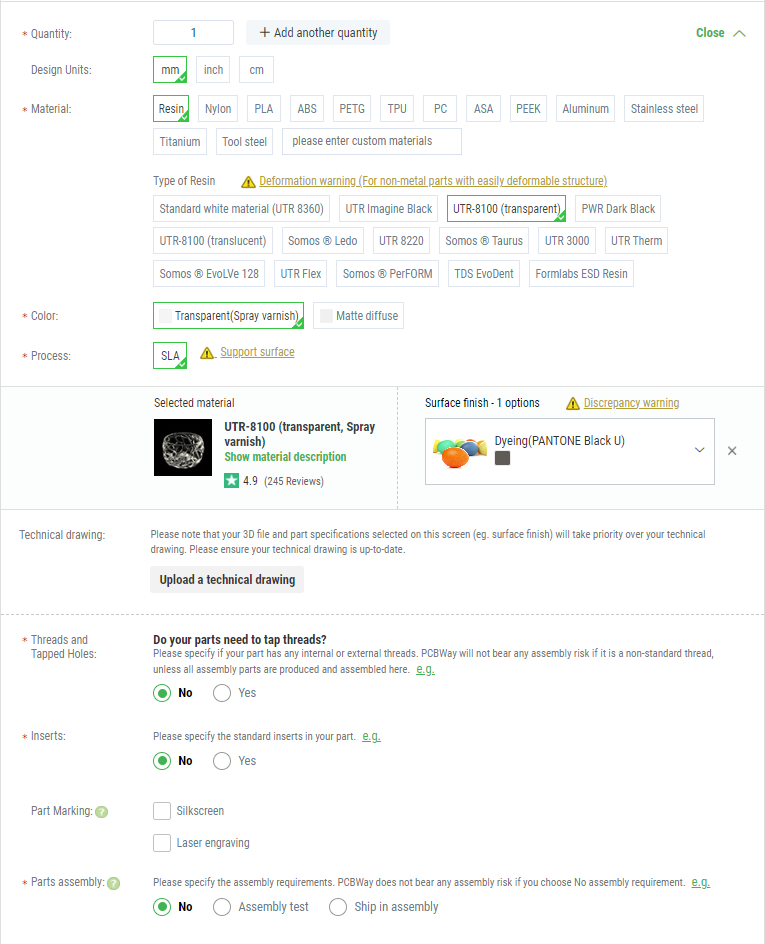Screen dimensions: 765x944
Task: Click the Part Marking help question icon
Action: tap(102, 812)
